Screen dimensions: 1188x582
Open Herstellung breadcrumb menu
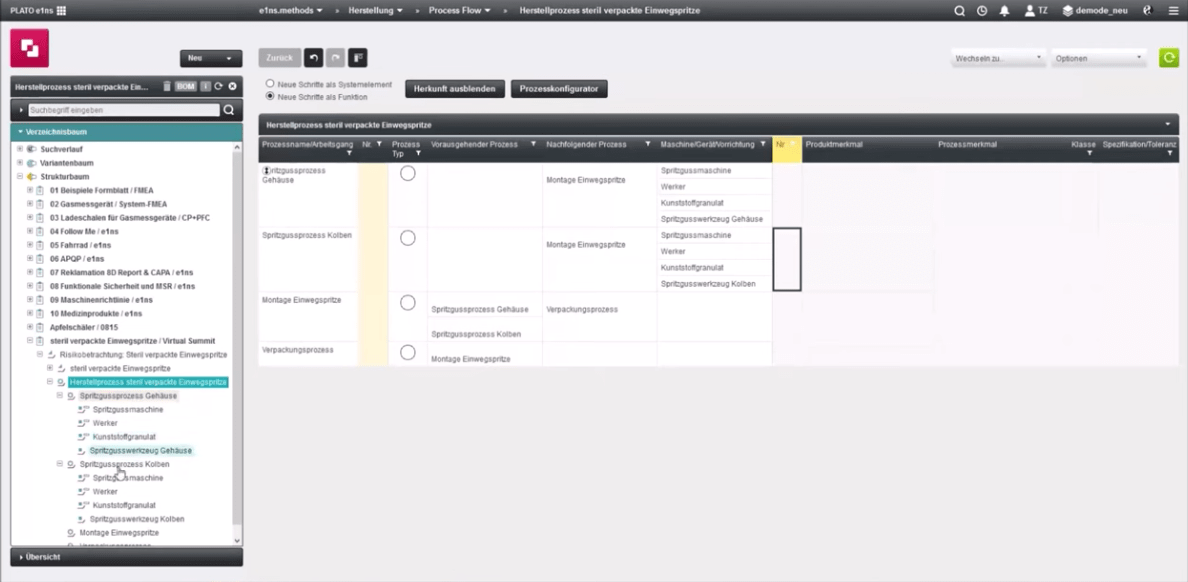coord(376,11)
